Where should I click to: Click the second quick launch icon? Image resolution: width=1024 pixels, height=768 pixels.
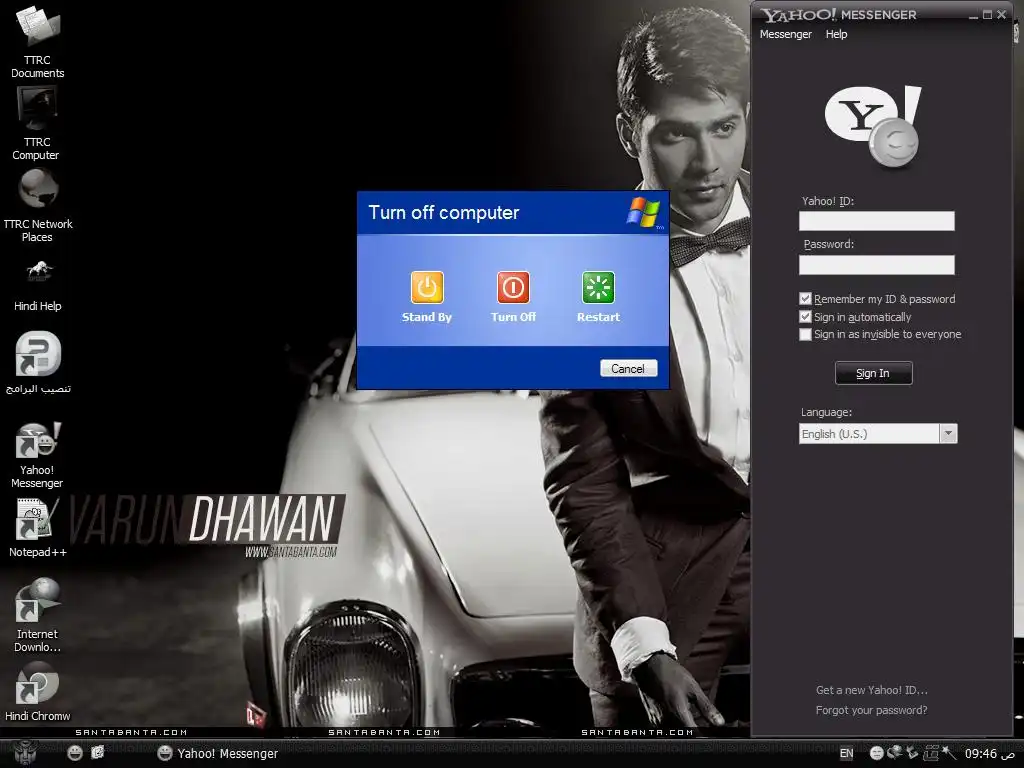click(98, 753)
